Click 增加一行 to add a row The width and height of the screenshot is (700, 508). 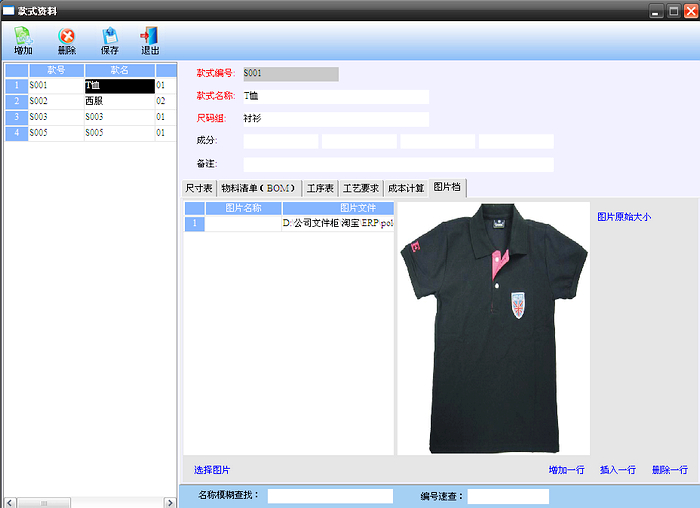point(566,470)
